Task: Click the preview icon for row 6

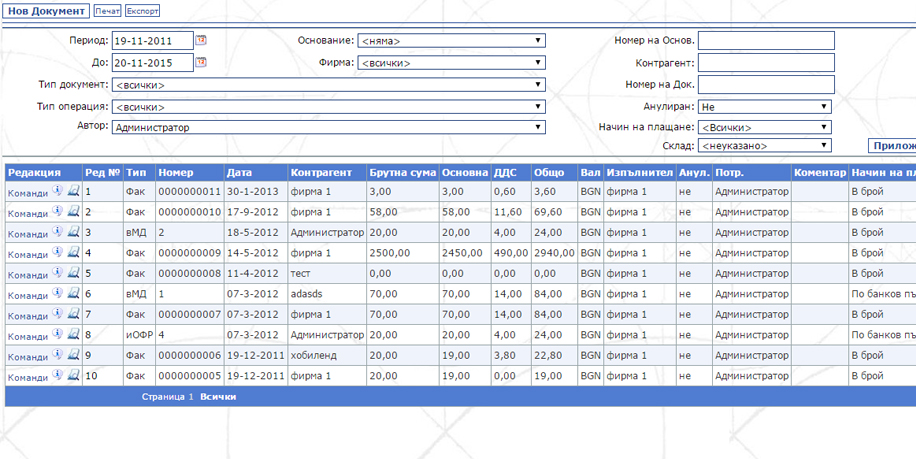Action: [x=73, y=293]
